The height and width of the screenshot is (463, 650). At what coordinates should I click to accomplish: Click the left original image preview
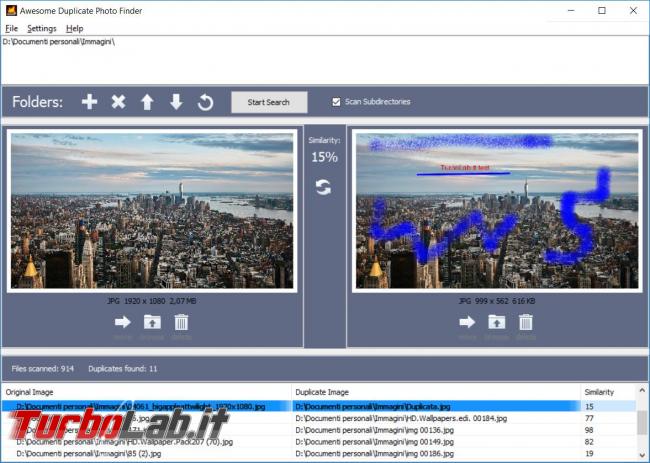point(152,211)
